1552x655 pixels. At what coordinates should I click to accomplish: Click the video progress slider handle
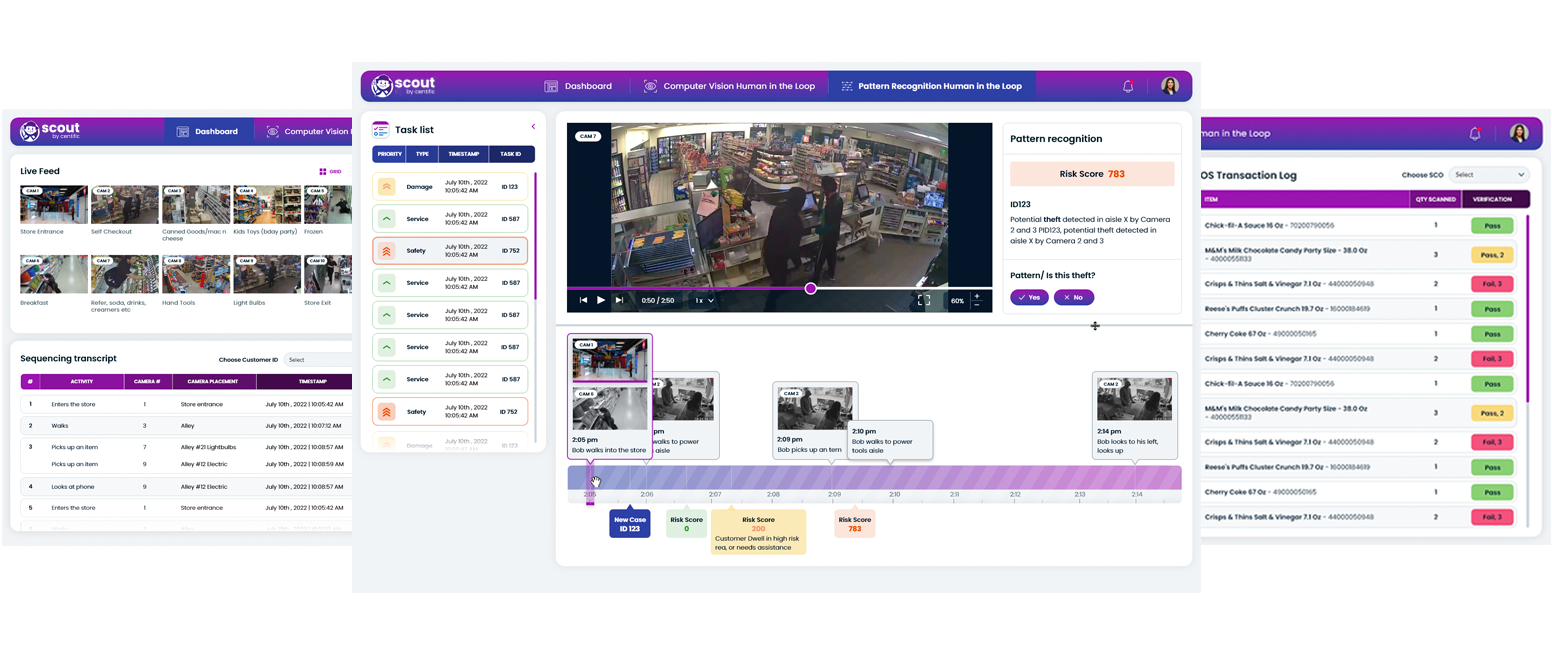coord(810,288)
